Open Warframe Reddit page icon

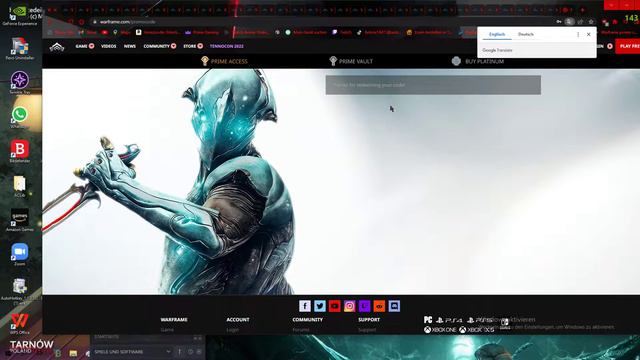click(379, 306)
